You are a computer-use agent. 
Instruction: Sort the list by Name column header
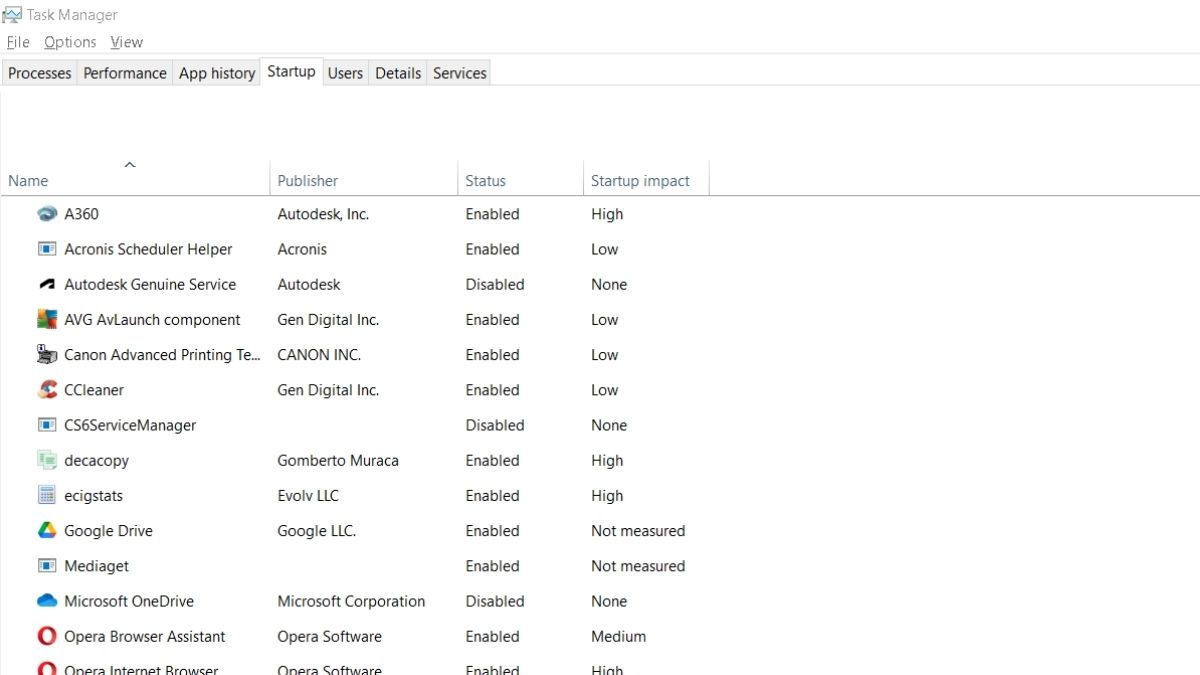28,181
